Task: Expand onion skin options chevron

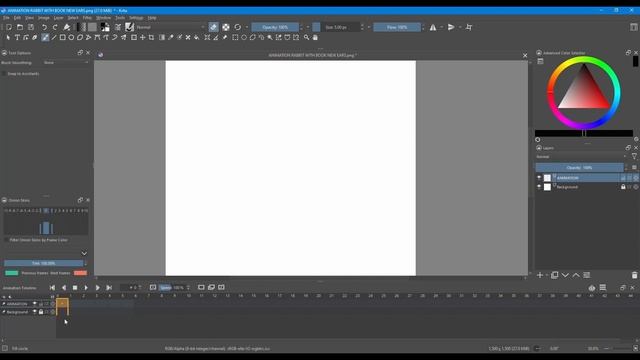Action: point(84,253)
